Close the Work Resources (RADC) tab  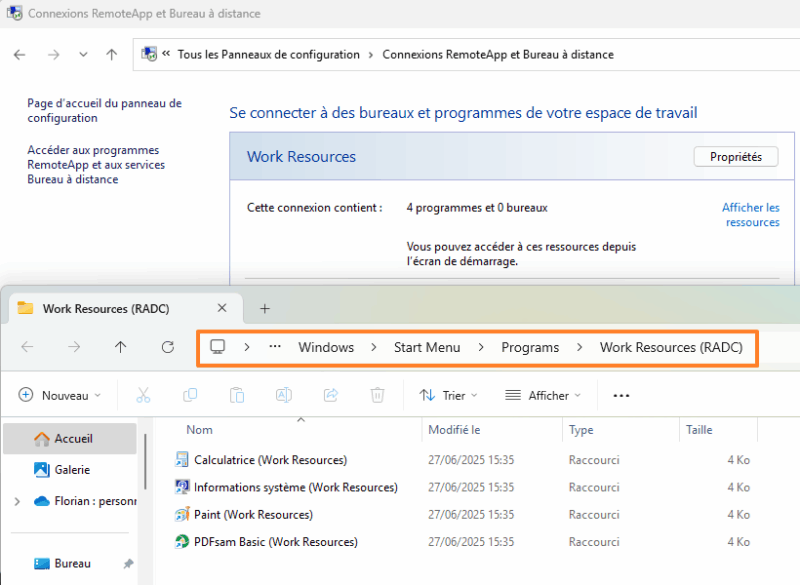[222, 308]
